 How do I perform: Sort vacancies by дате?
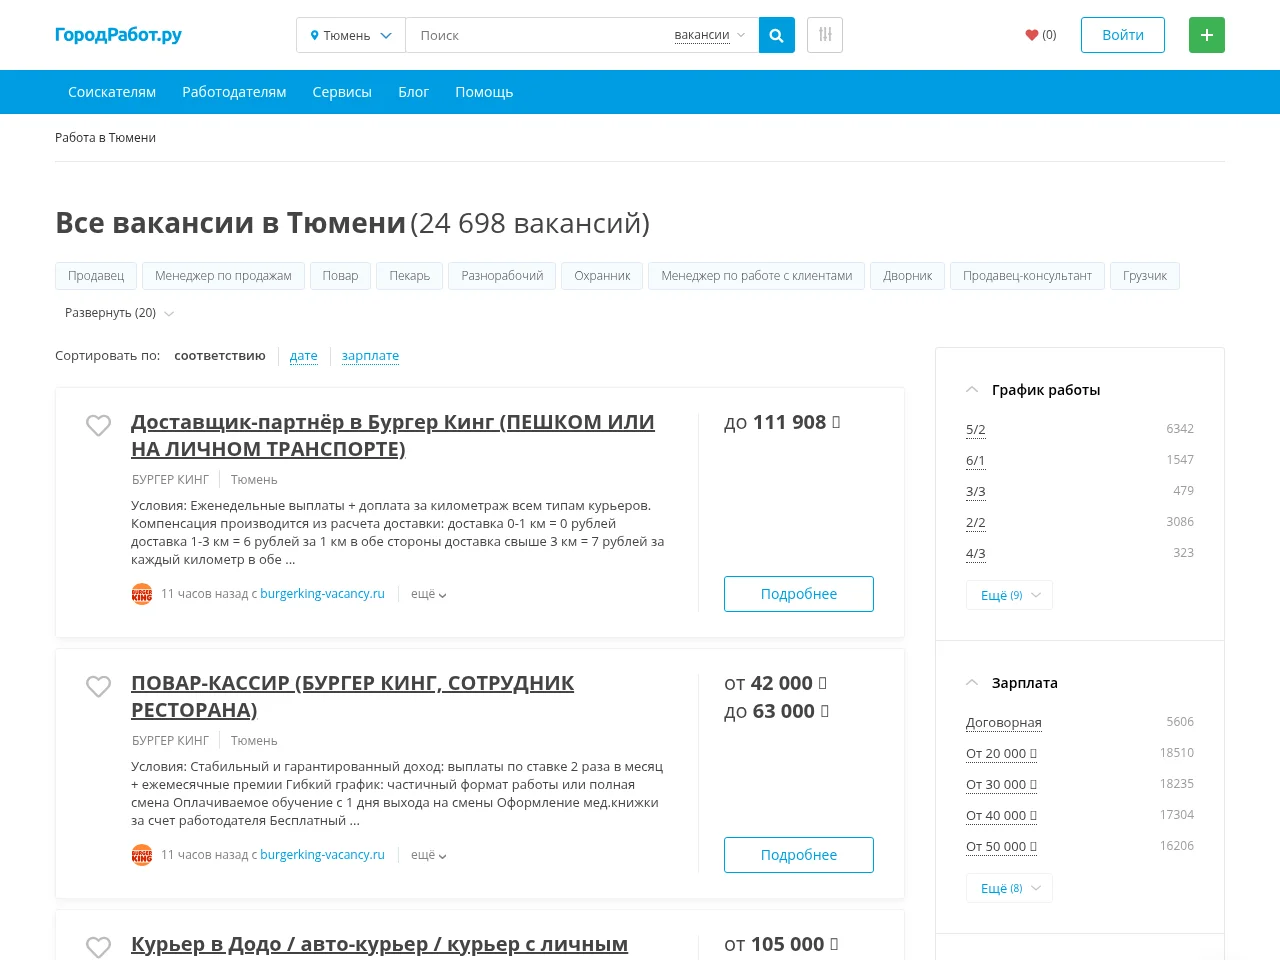(x=304, y=356)
